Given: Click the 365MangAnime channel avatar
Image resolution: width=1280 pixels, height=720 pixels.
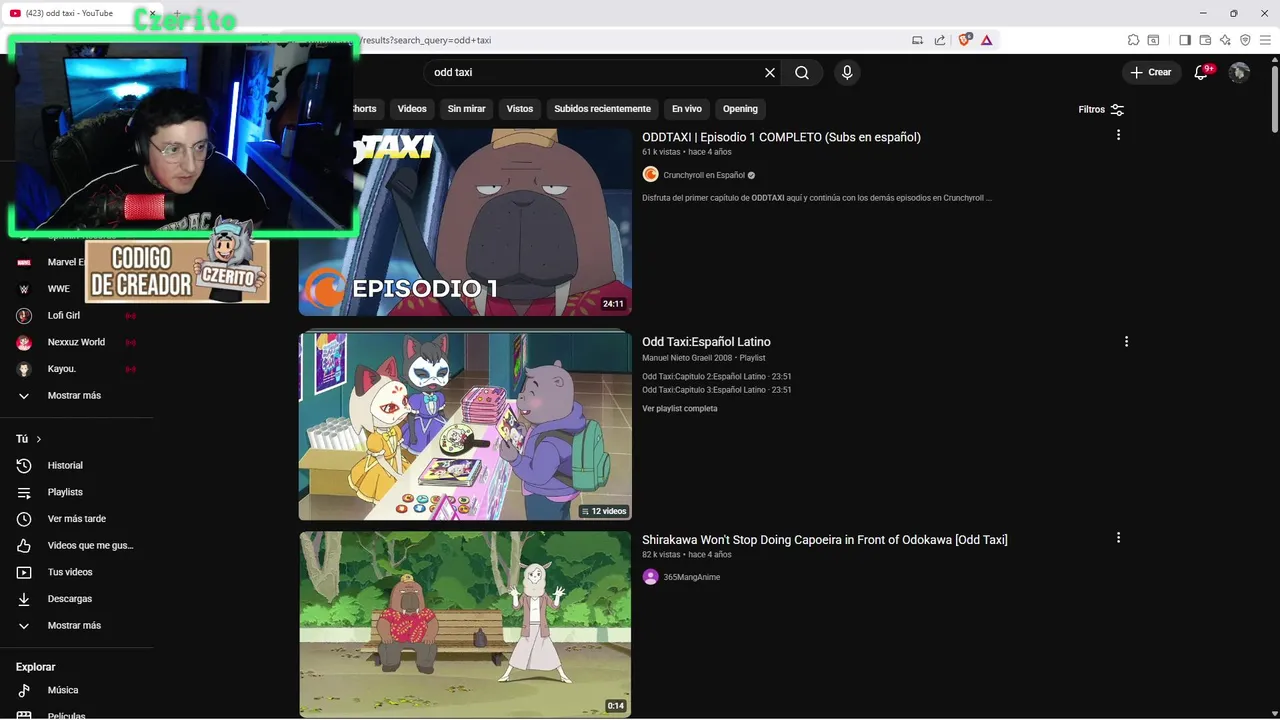Looking at the screenshot, I should coord(650,577).
